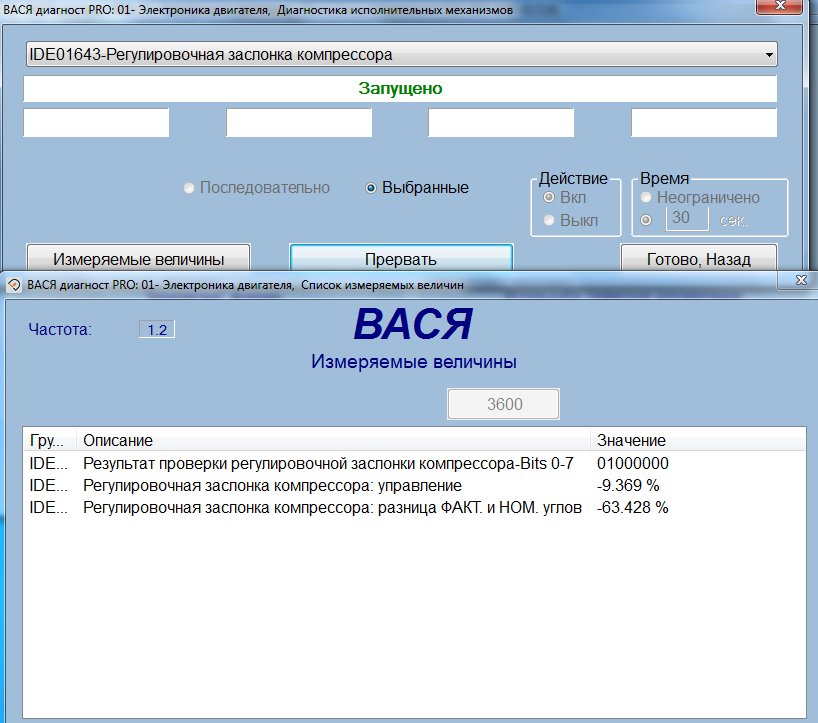The height and width of the screenshot is (723, 818).
Task: Select the 'разница ФАКТ. и НОМ. углов' row
Action: pyautogui.click(x=330, y=507)
